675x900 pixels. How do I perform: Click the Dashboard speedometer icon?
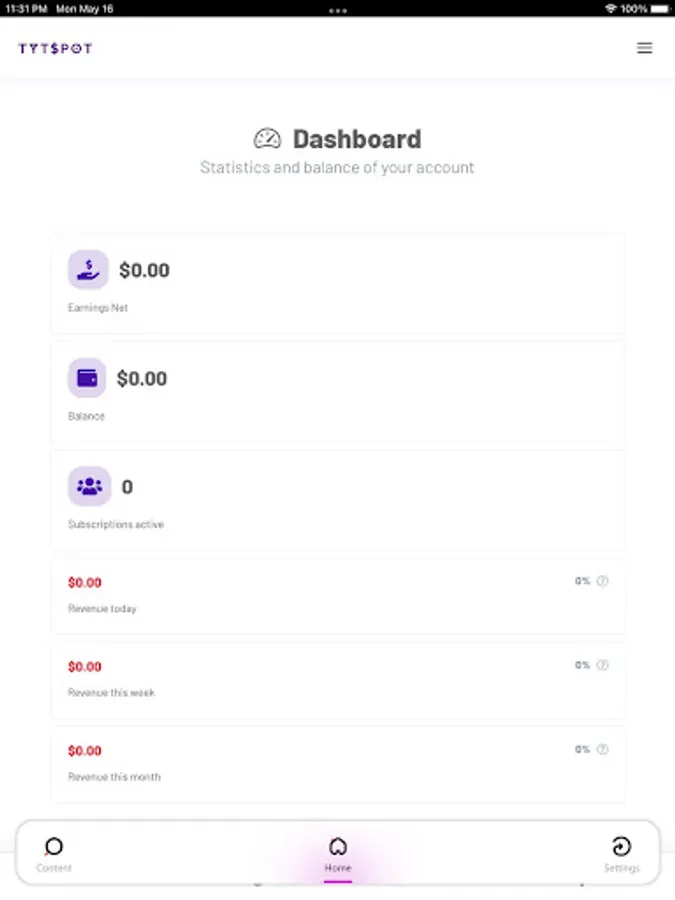[x=267, y=139]
